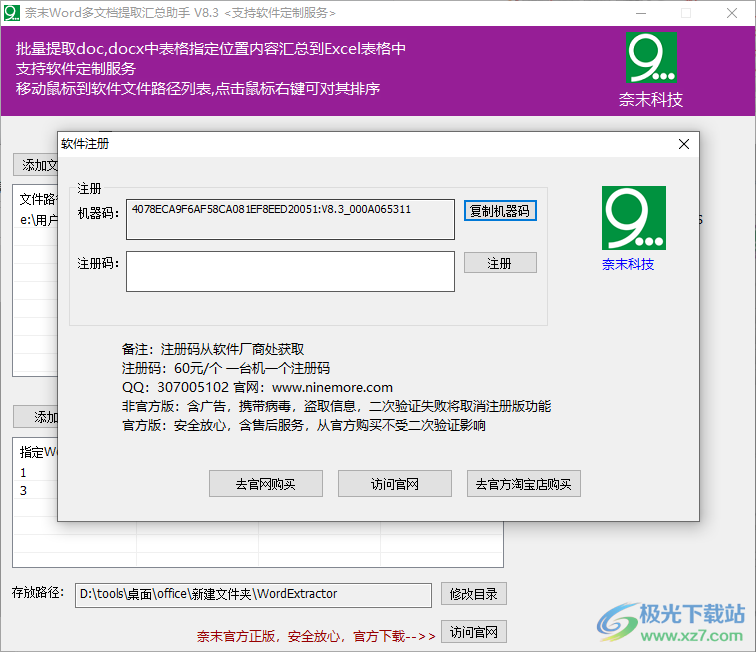Click 访问官网 button in registration dialog
This screenshot has width=756, height=652.
(395, 484)
